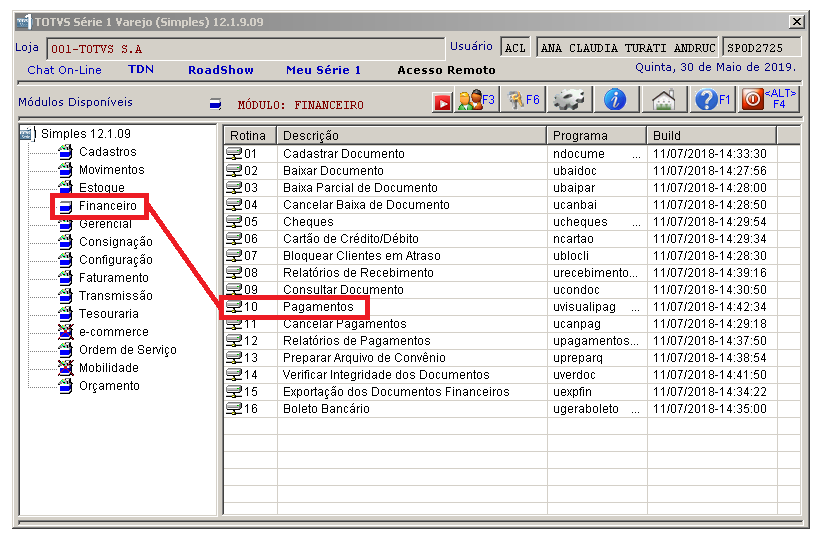
Task: Open the Chat On-Line link
Action: tap(64, 70)
